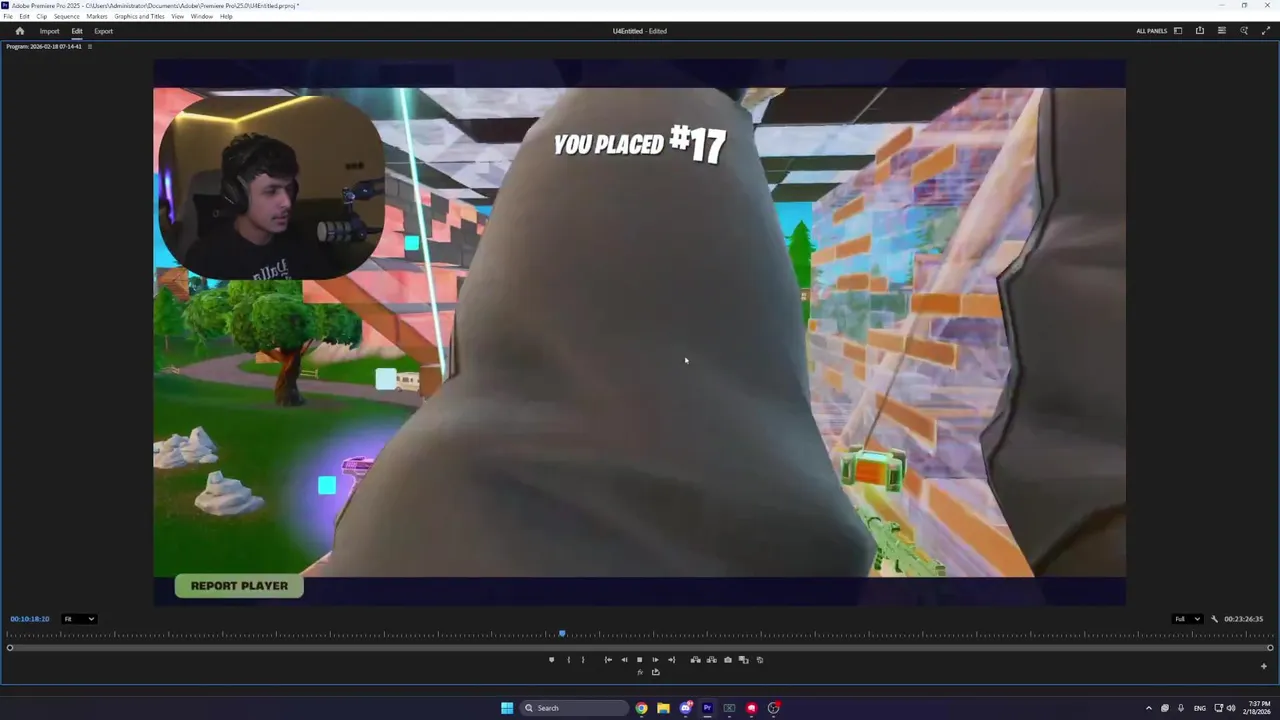1280x720 pixels.
Task: Click the Comparison View icon
Action: 743,660
